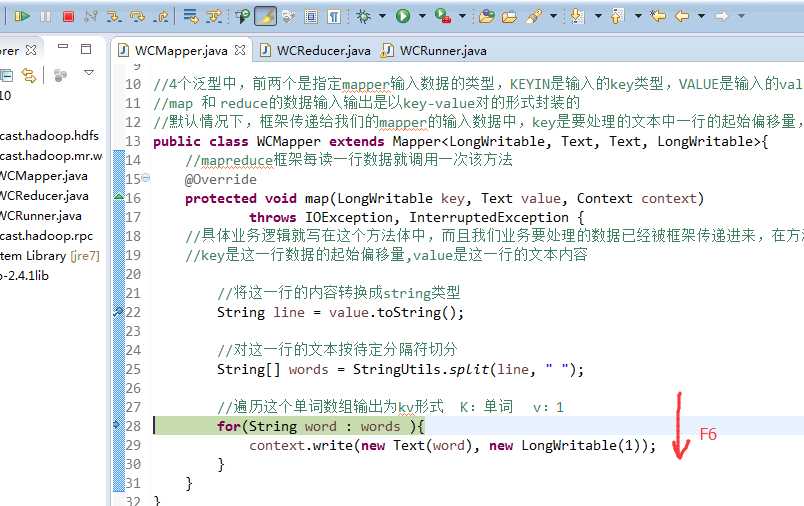Click the Debug bug icon

coord(363,16)
